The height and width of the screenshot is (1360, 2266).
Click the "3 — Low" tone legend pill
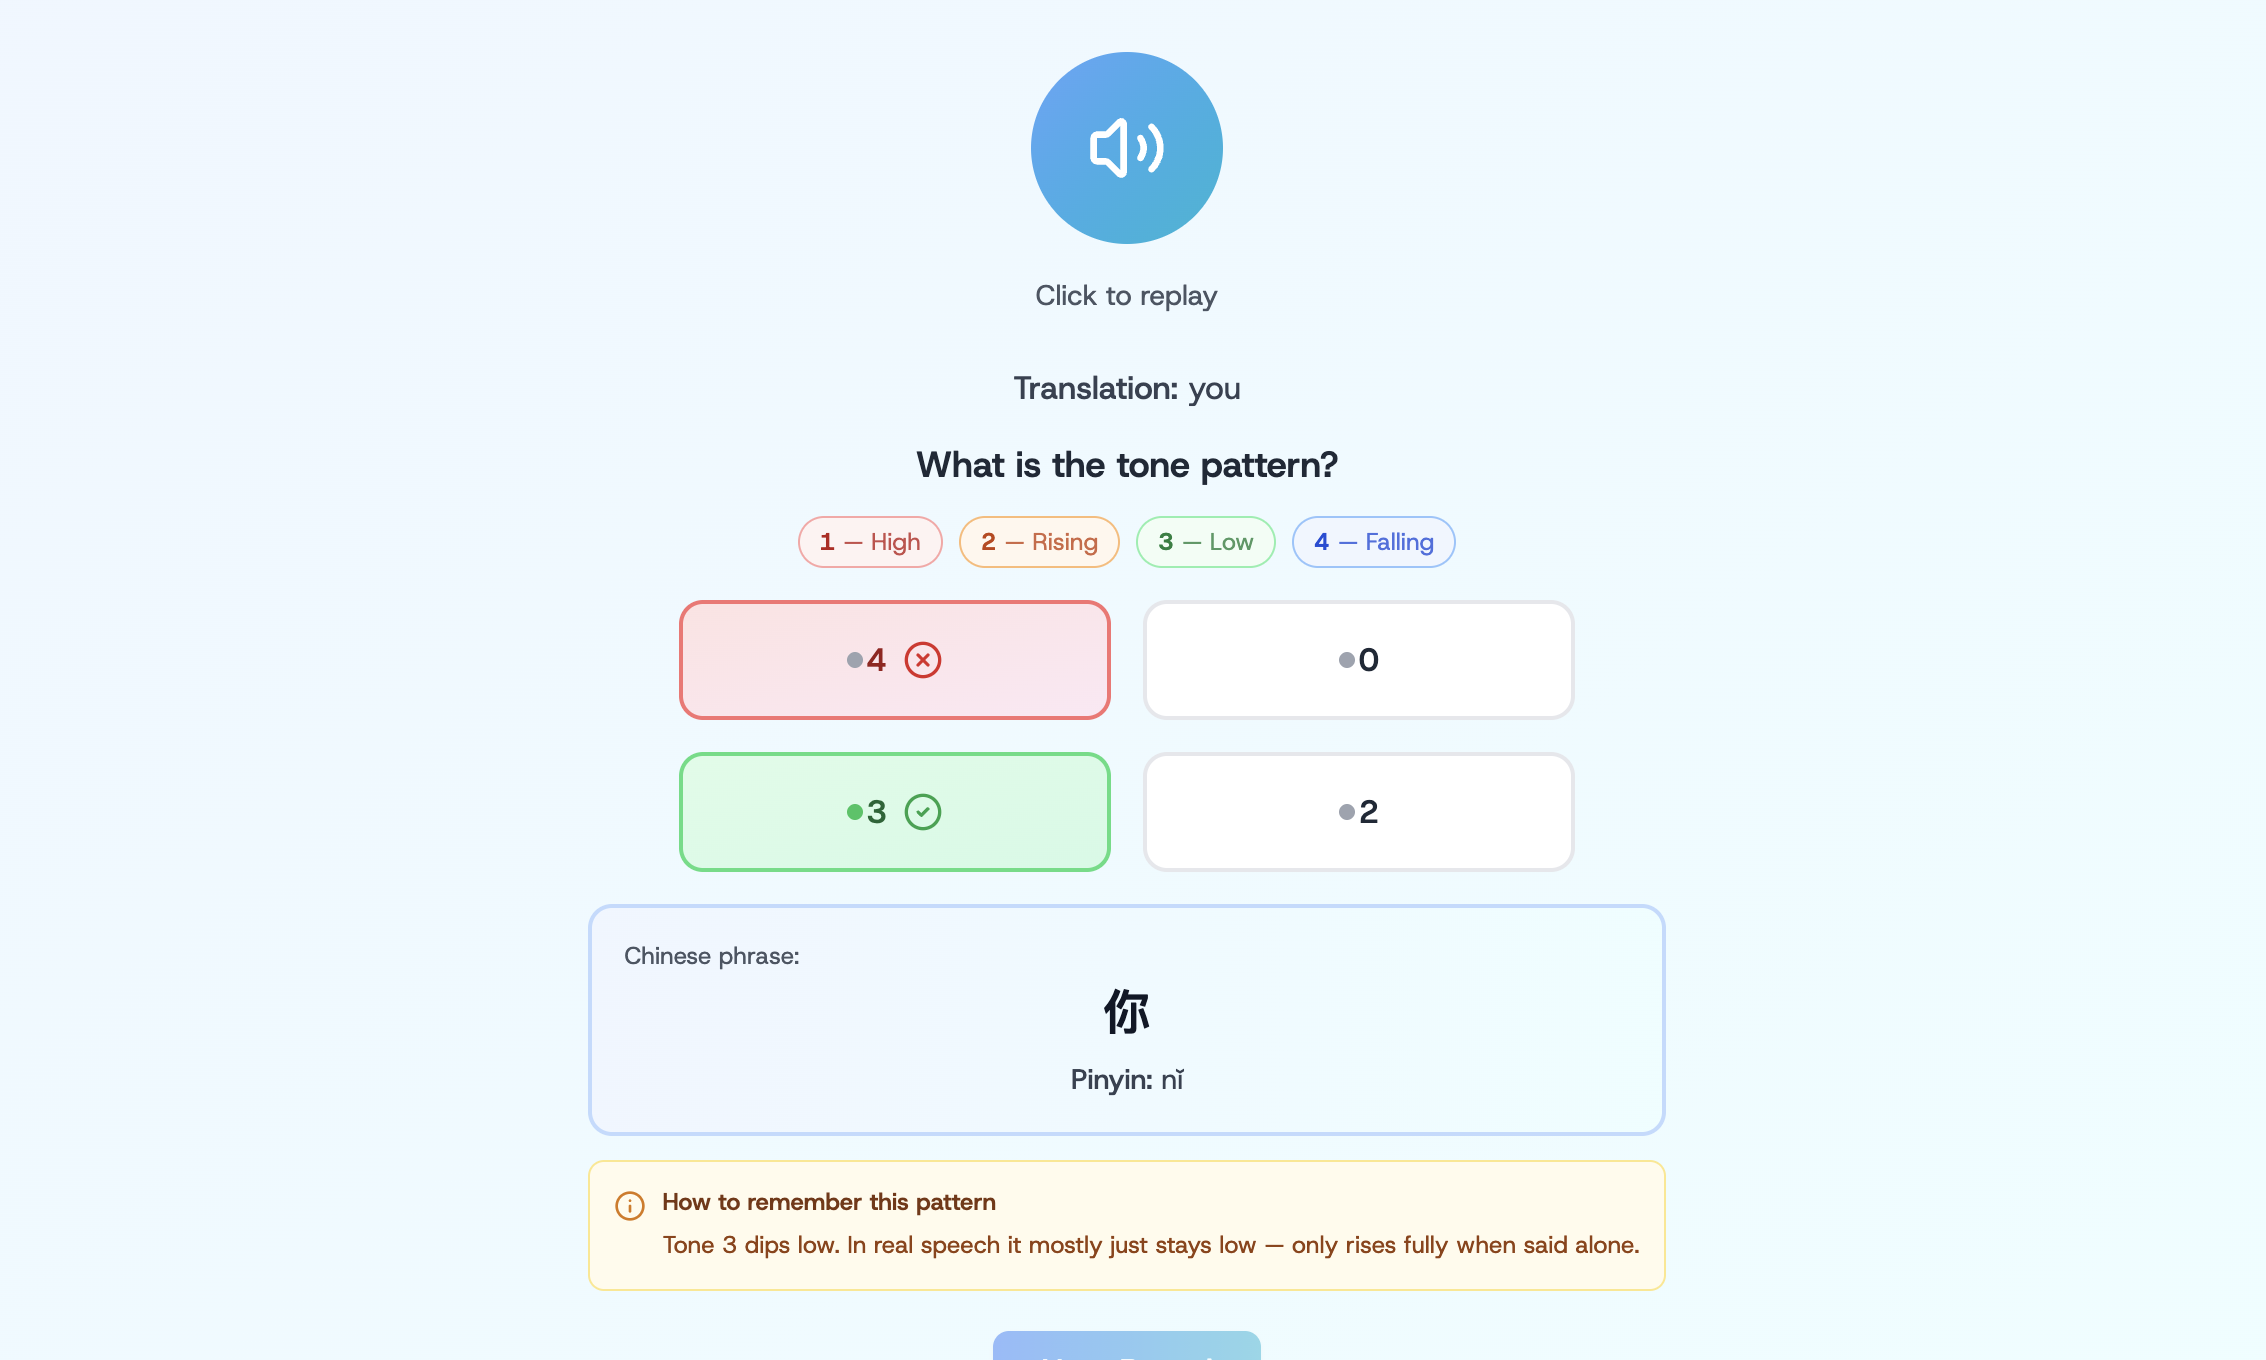[1205, 542]
